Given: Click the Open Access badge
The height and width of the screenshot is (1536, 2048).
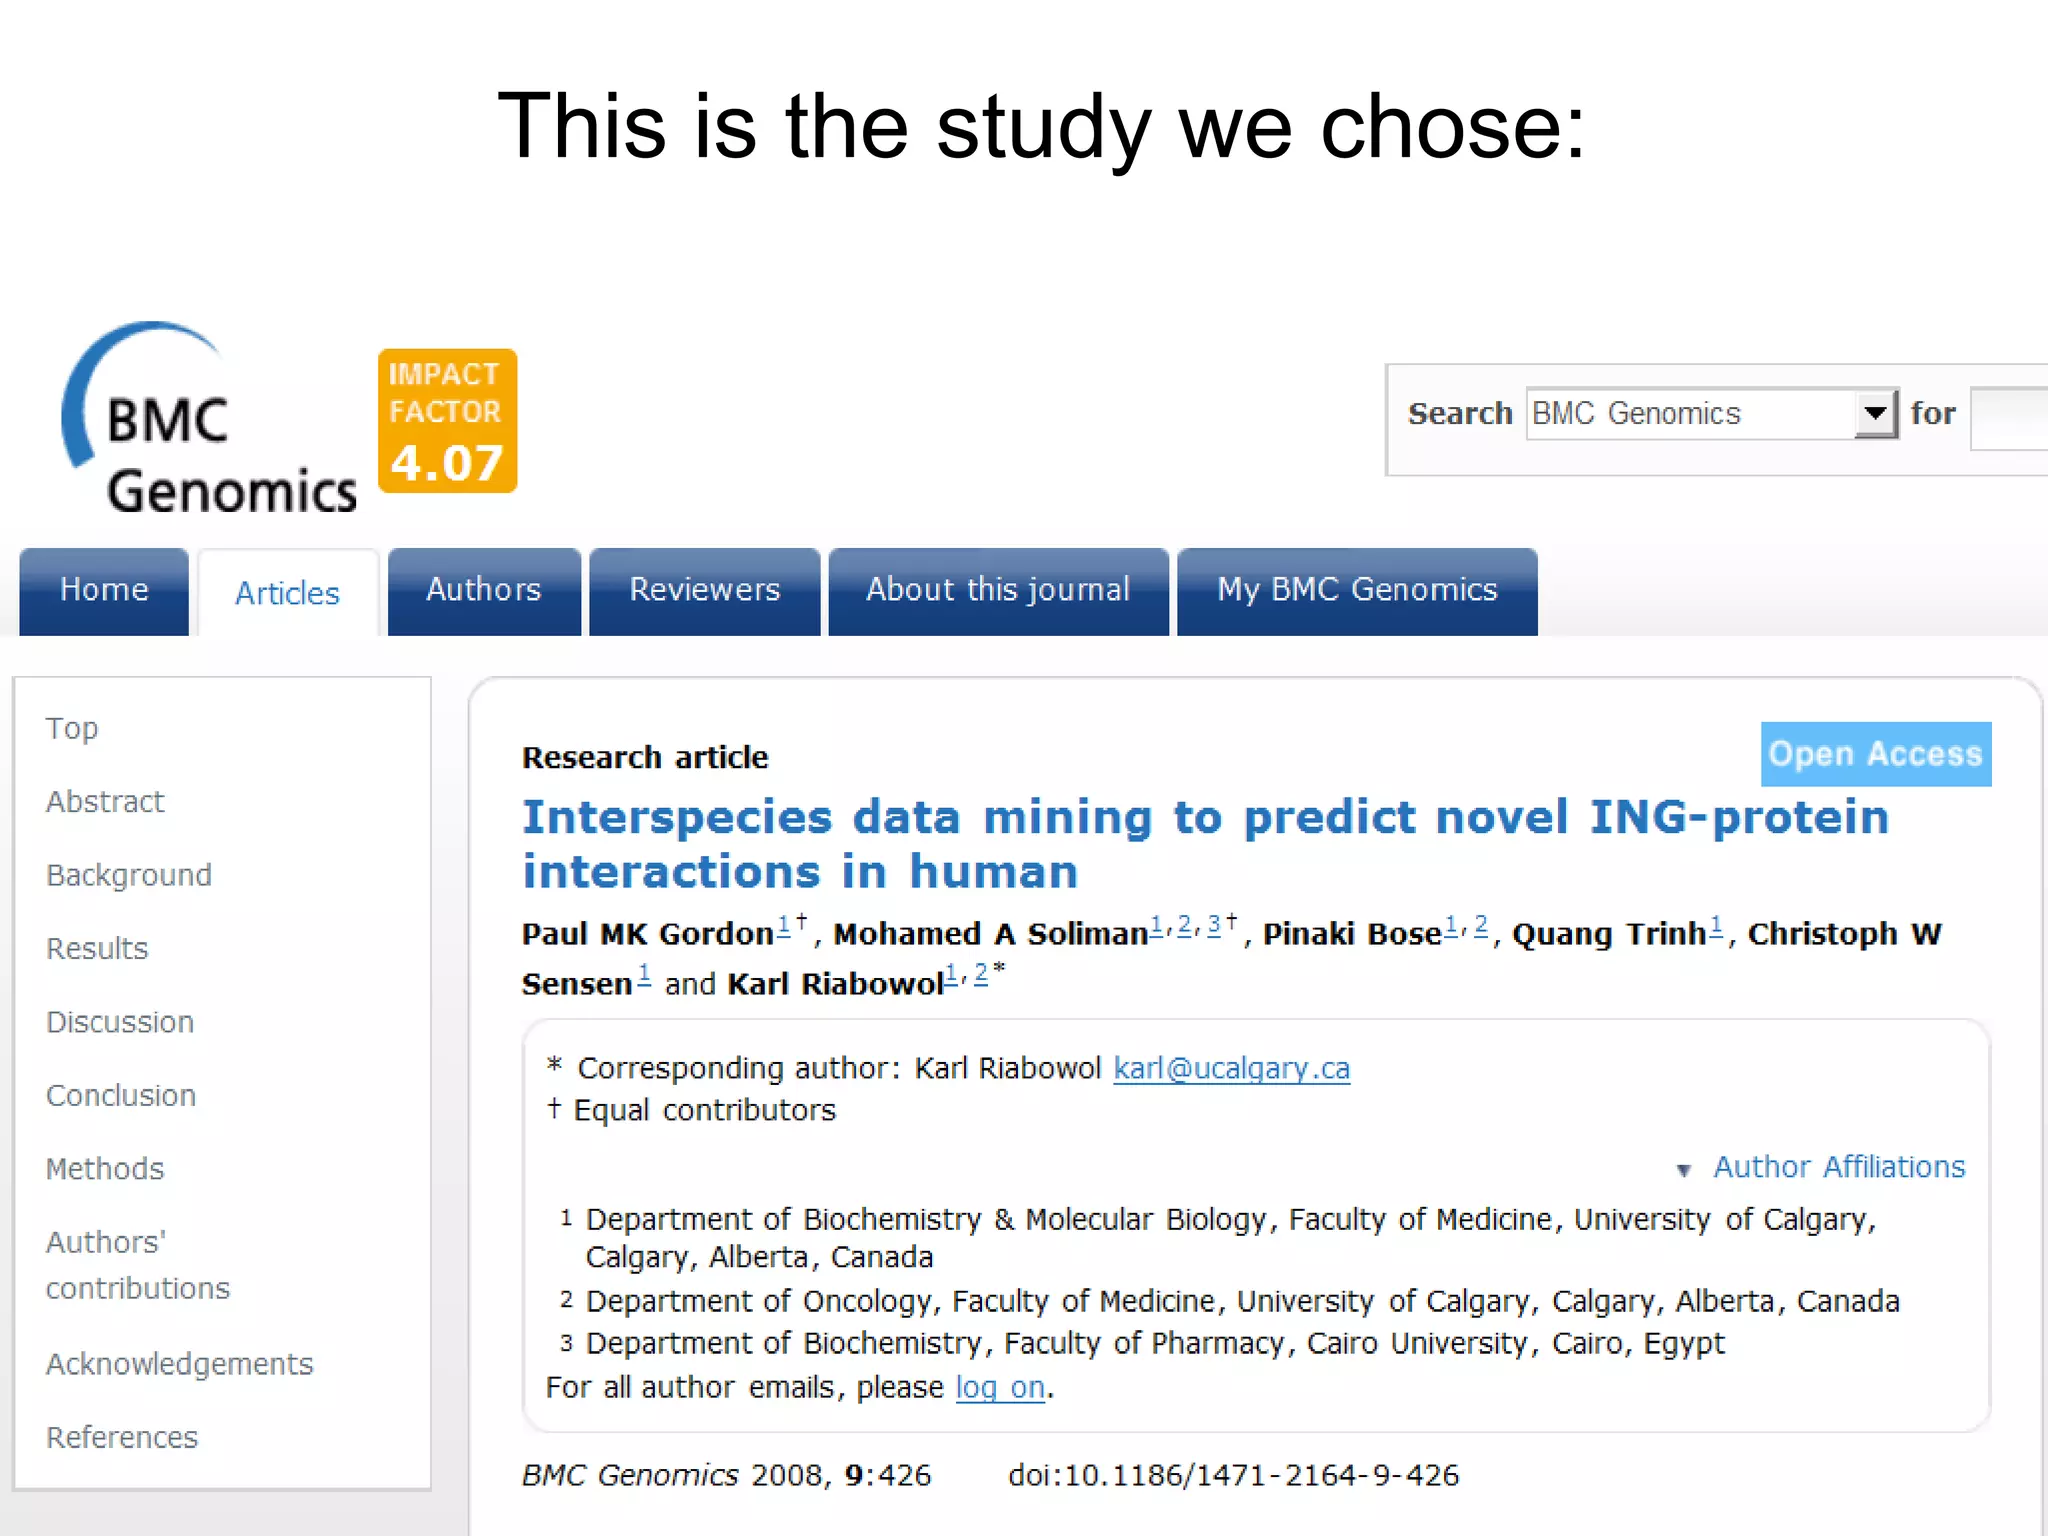Looking at the screenshot, I should point(1876,754).
